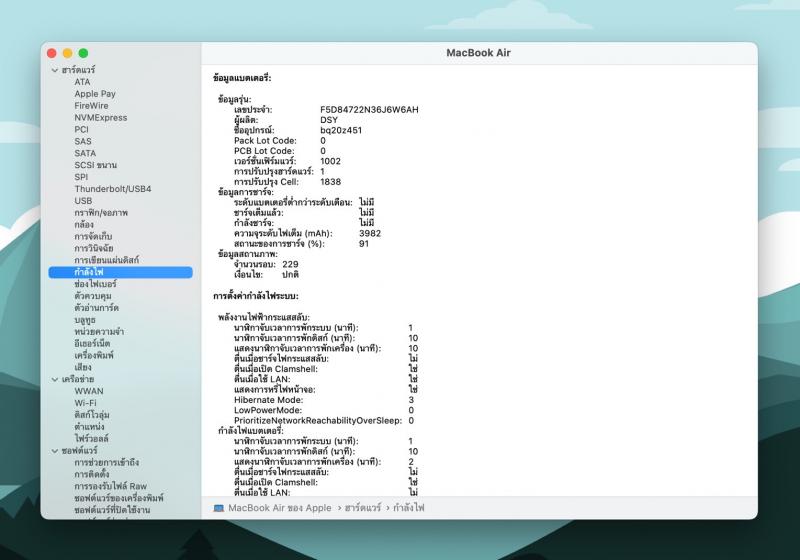Viewport: 800px width, 560px height.
Task: Open the Wi-Fi network entry
Action: point(85,403)
